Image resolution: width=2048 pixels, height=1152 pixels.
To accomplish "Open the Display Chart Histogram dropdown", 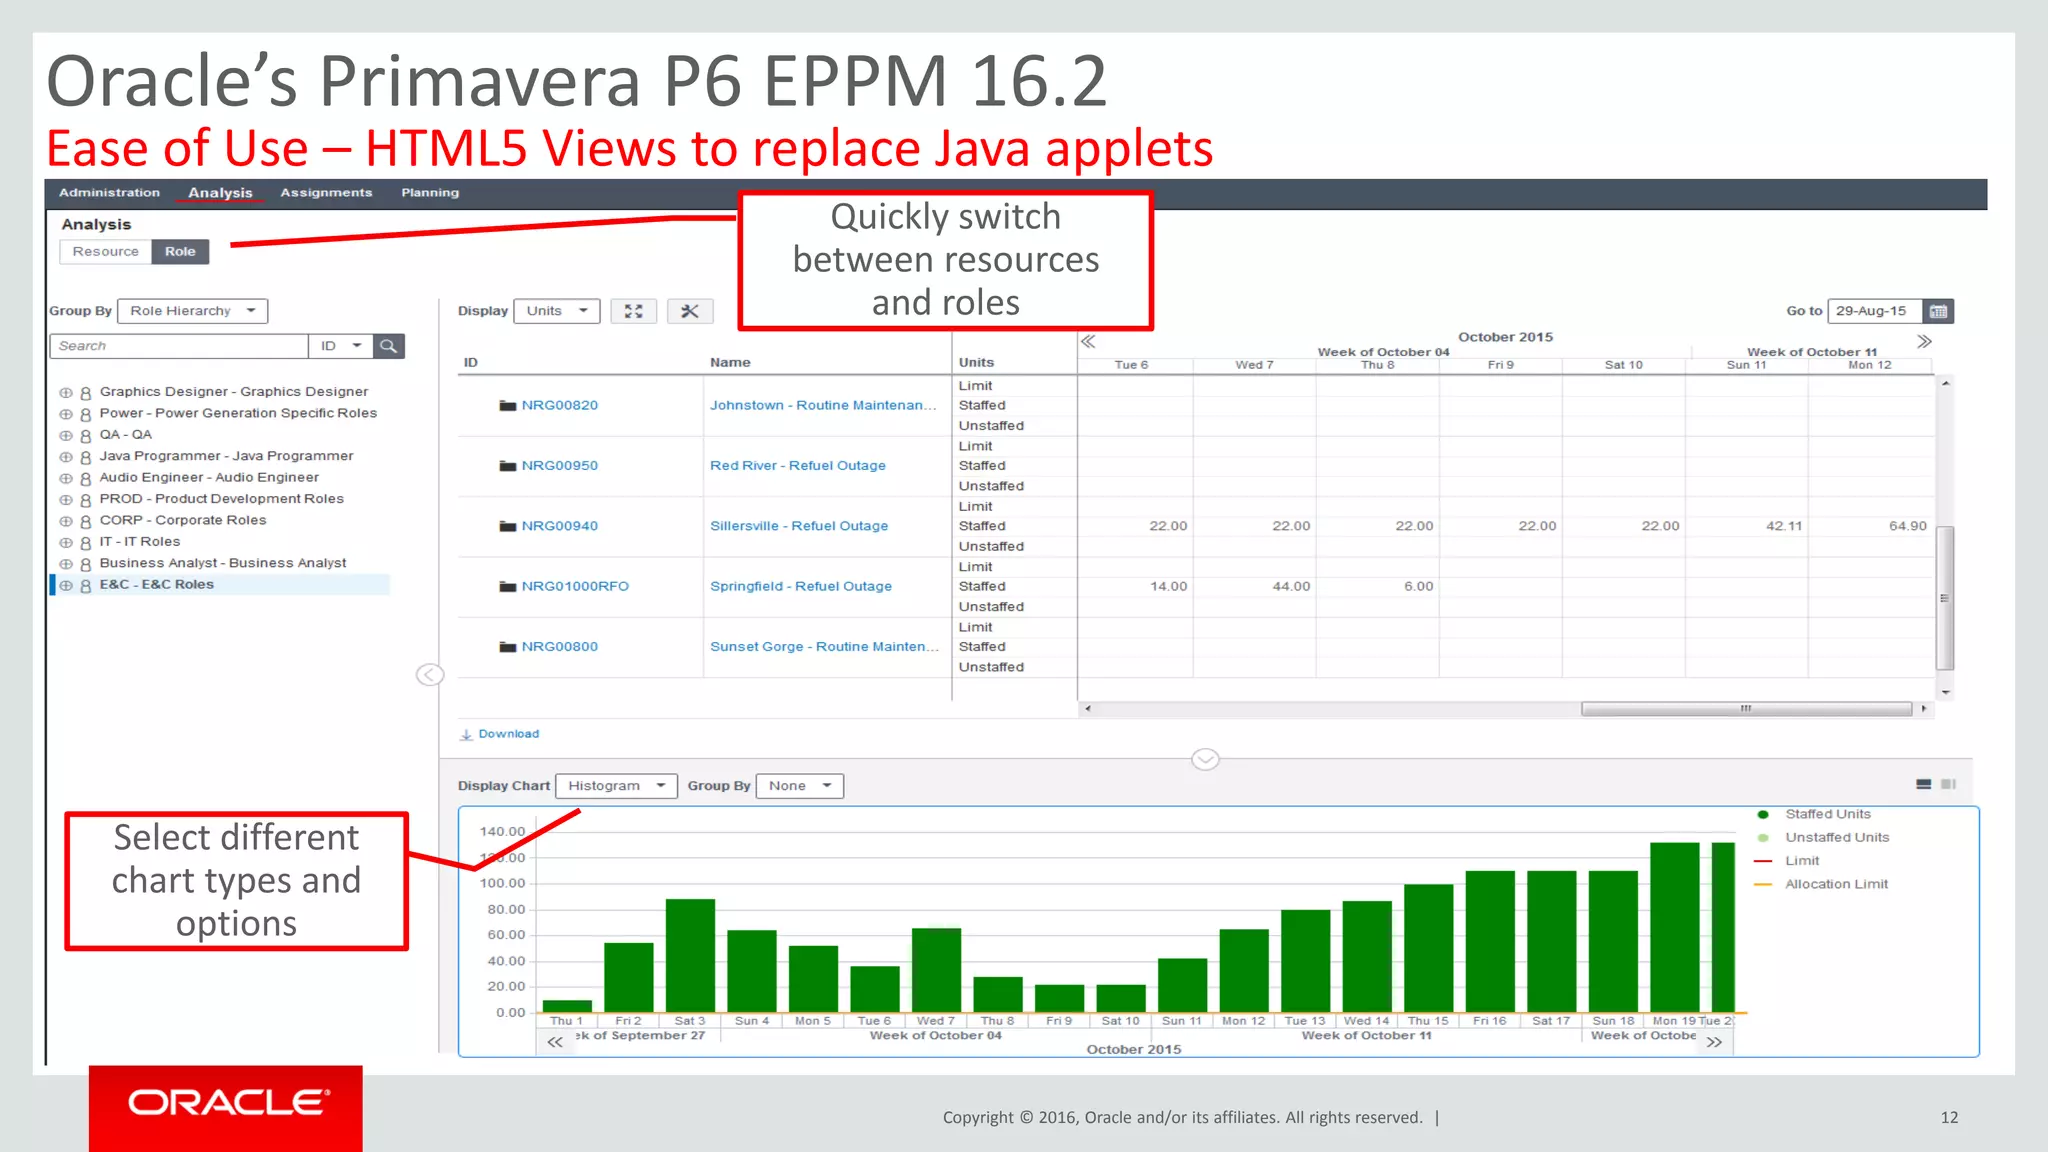I will tap(617, 786).
